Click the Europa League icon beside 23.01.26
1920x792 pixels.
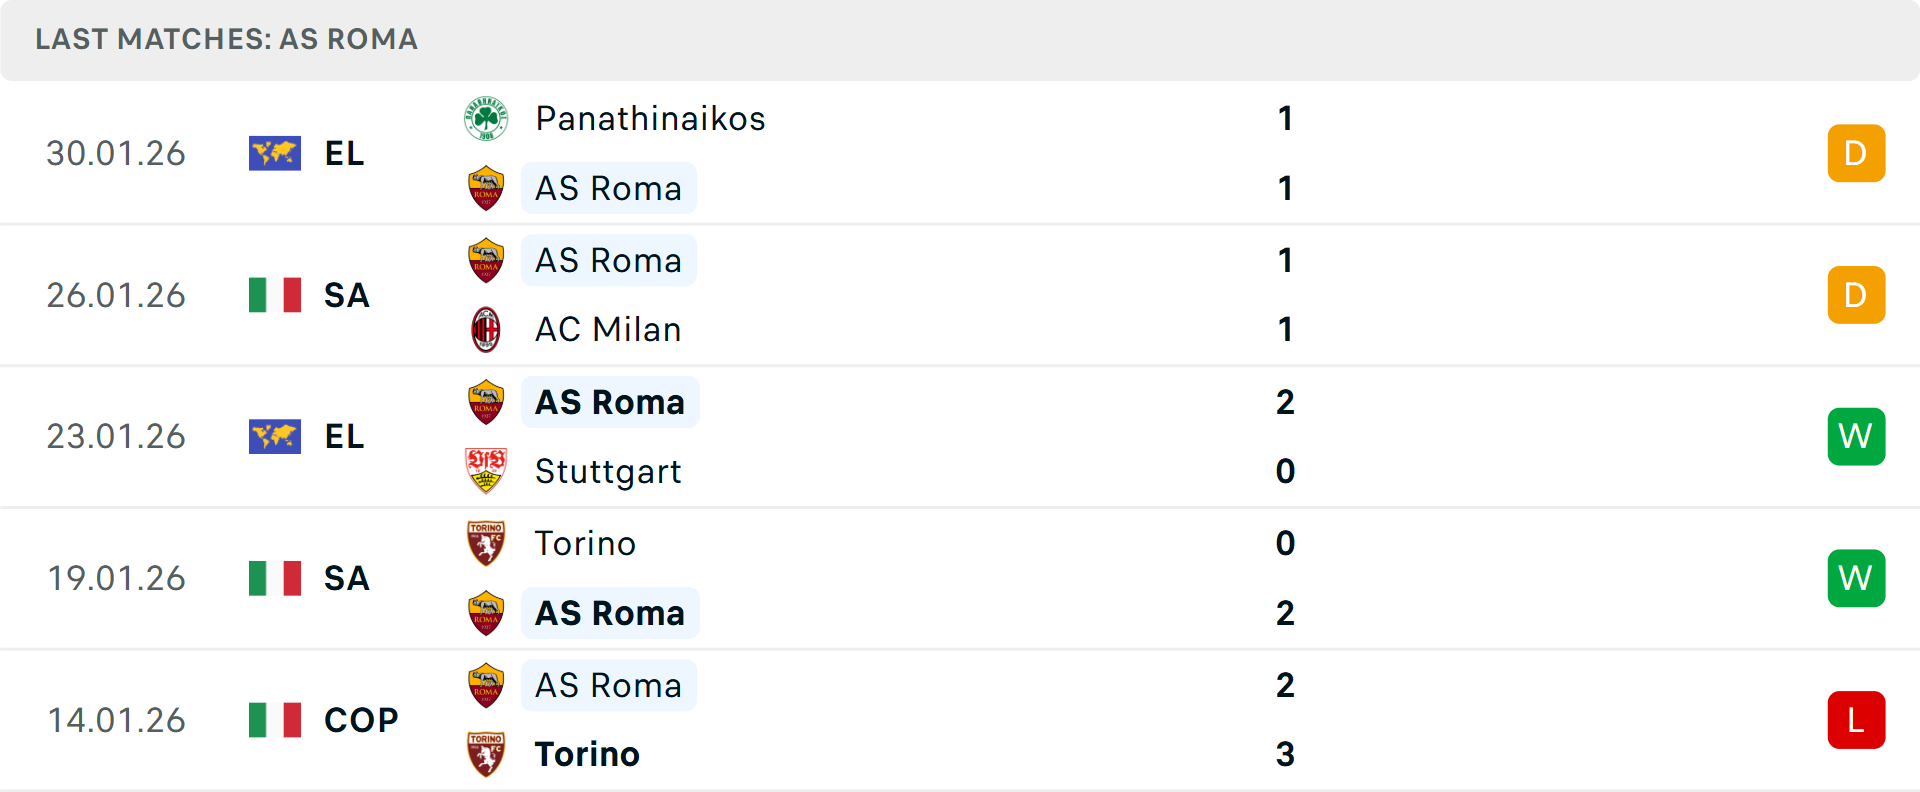coord(274,436)
